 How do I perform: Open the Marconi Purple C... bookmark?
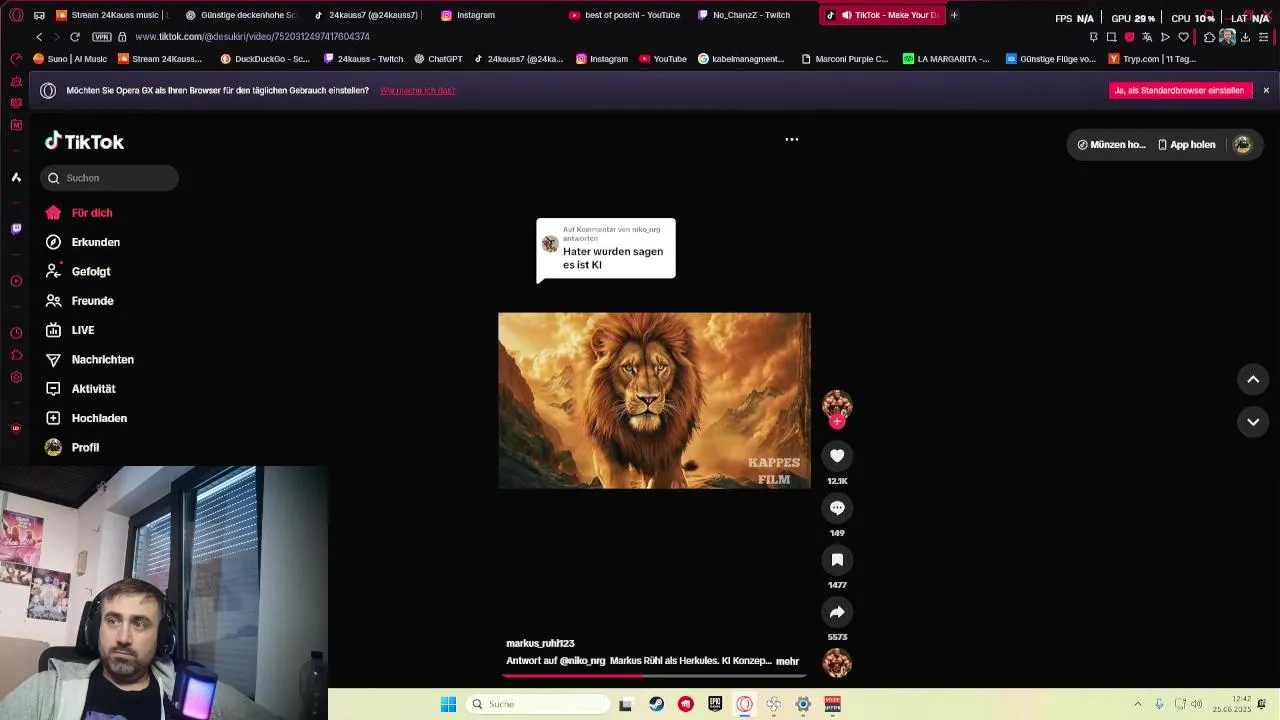[844, 59]
